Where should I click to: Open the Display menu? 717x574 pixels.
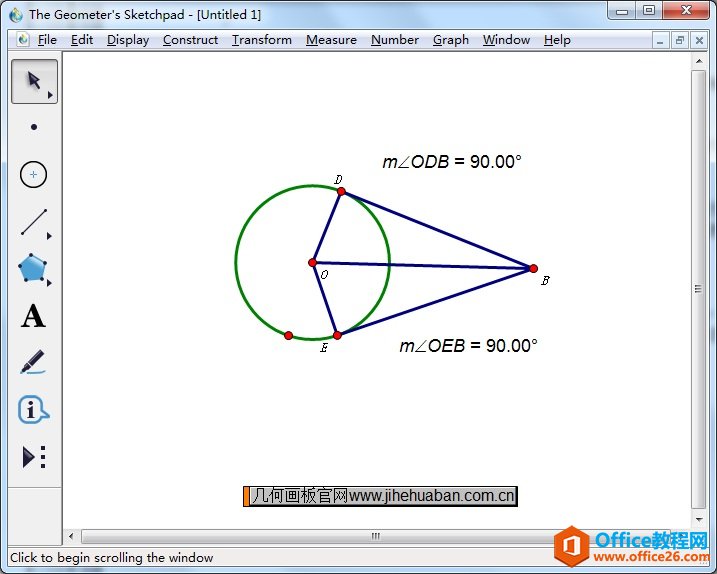coord(128,40)
